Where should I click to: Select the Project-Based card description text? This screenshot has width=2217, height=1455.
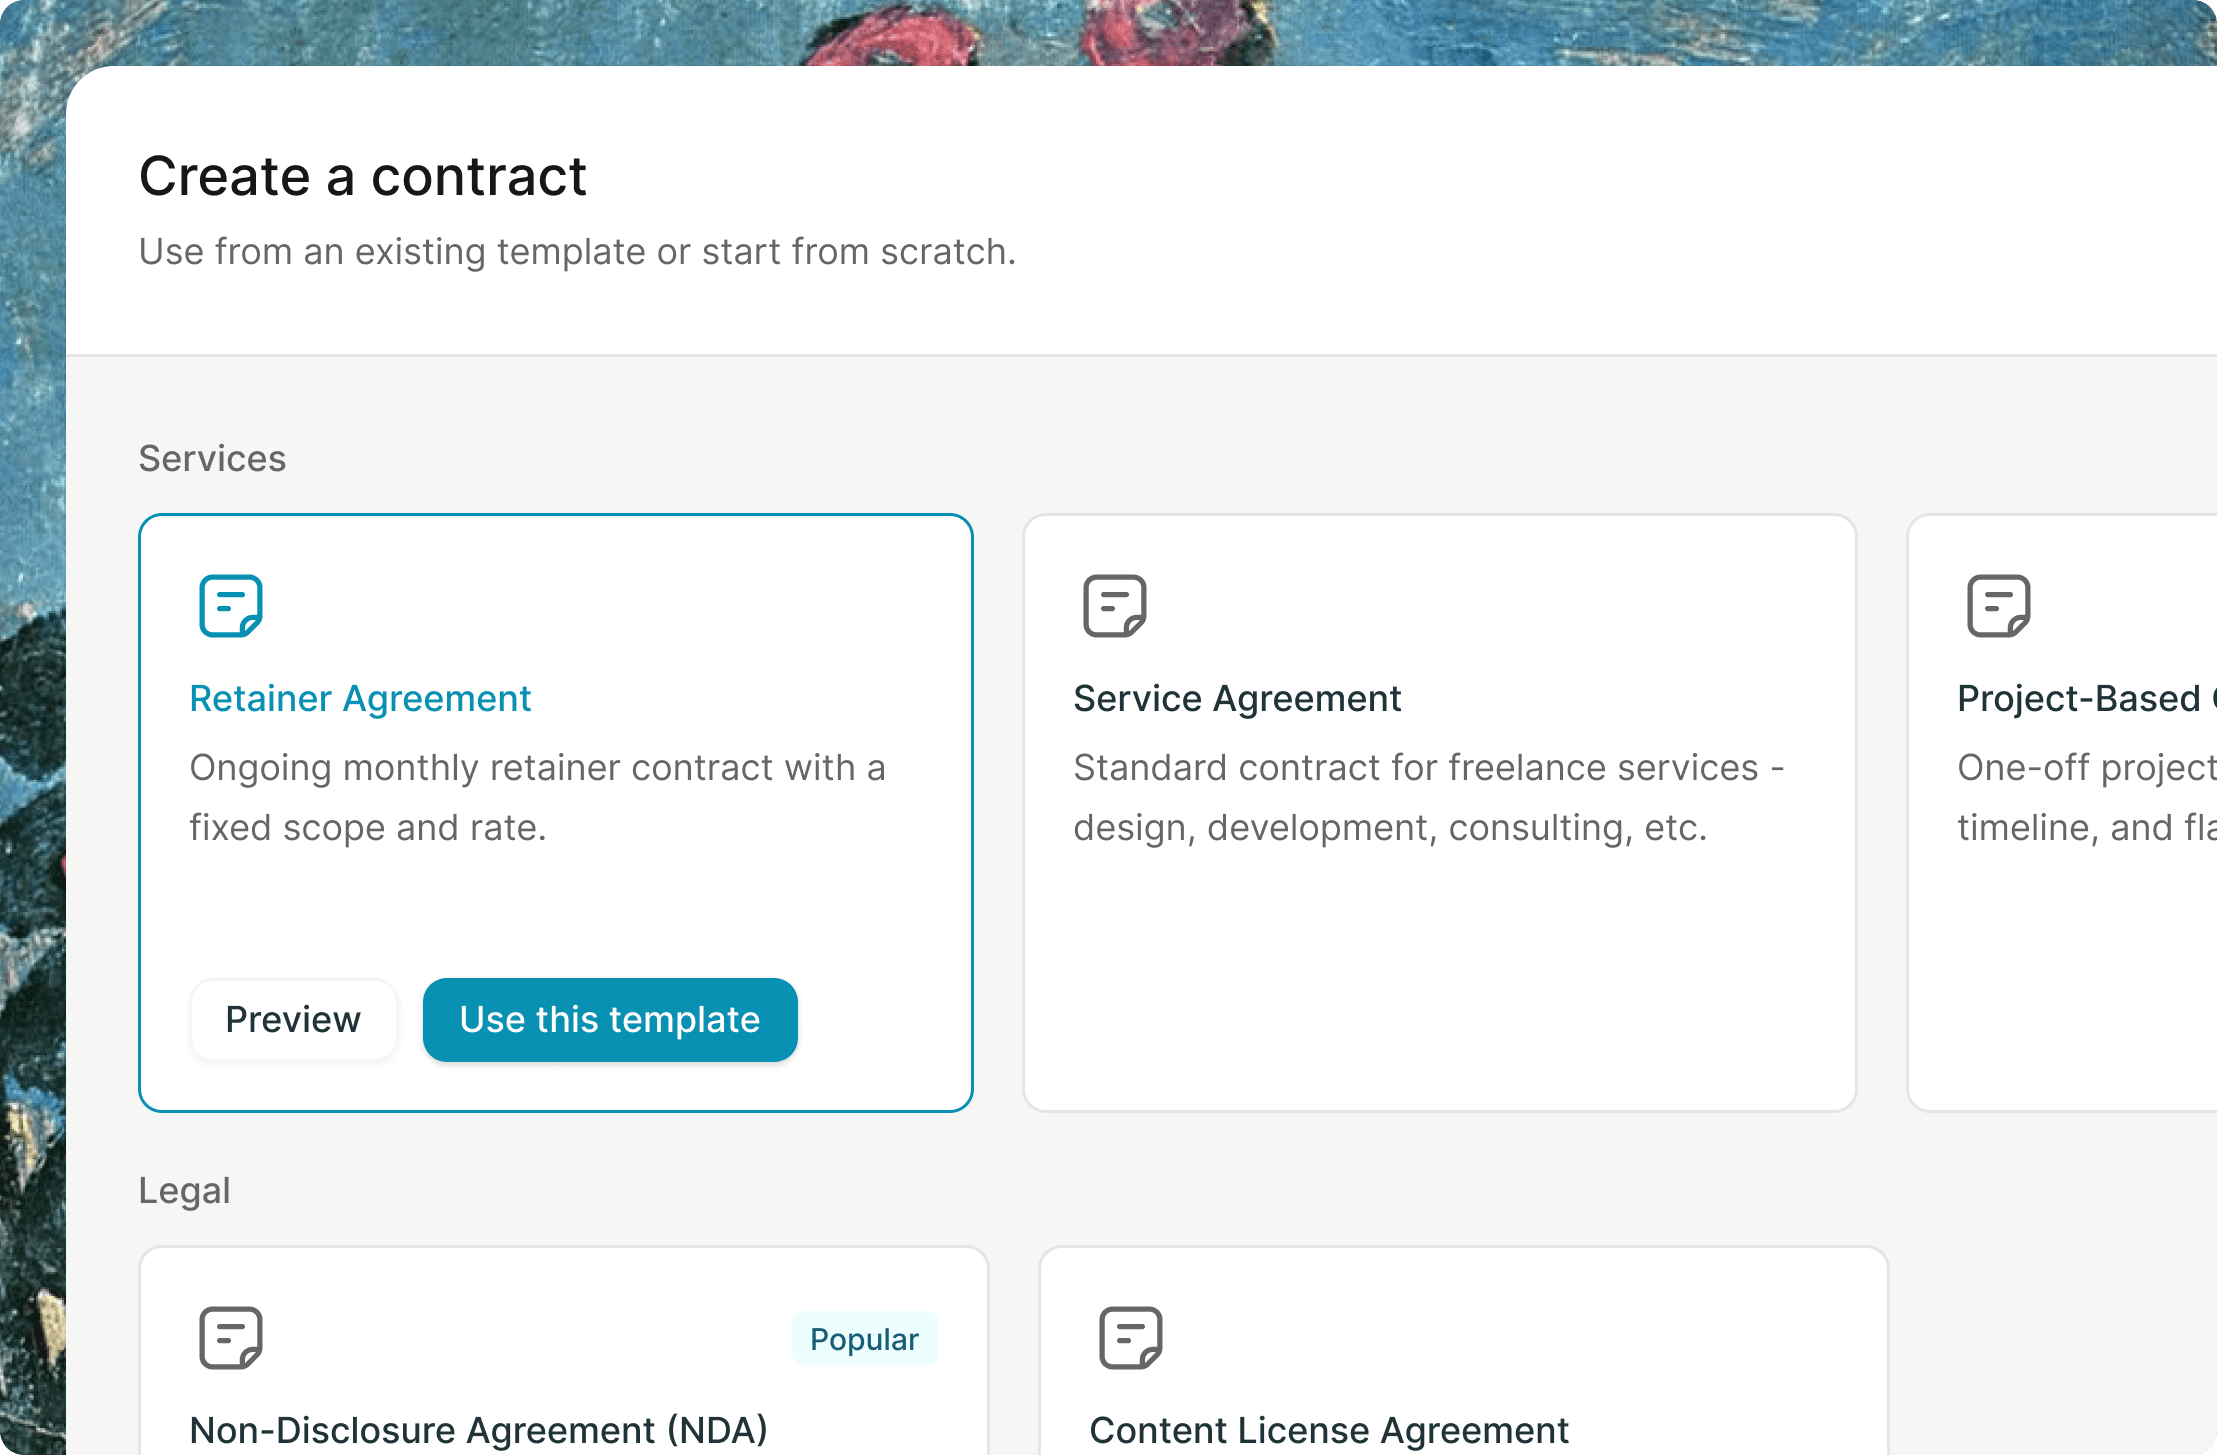coord(2087,798)
